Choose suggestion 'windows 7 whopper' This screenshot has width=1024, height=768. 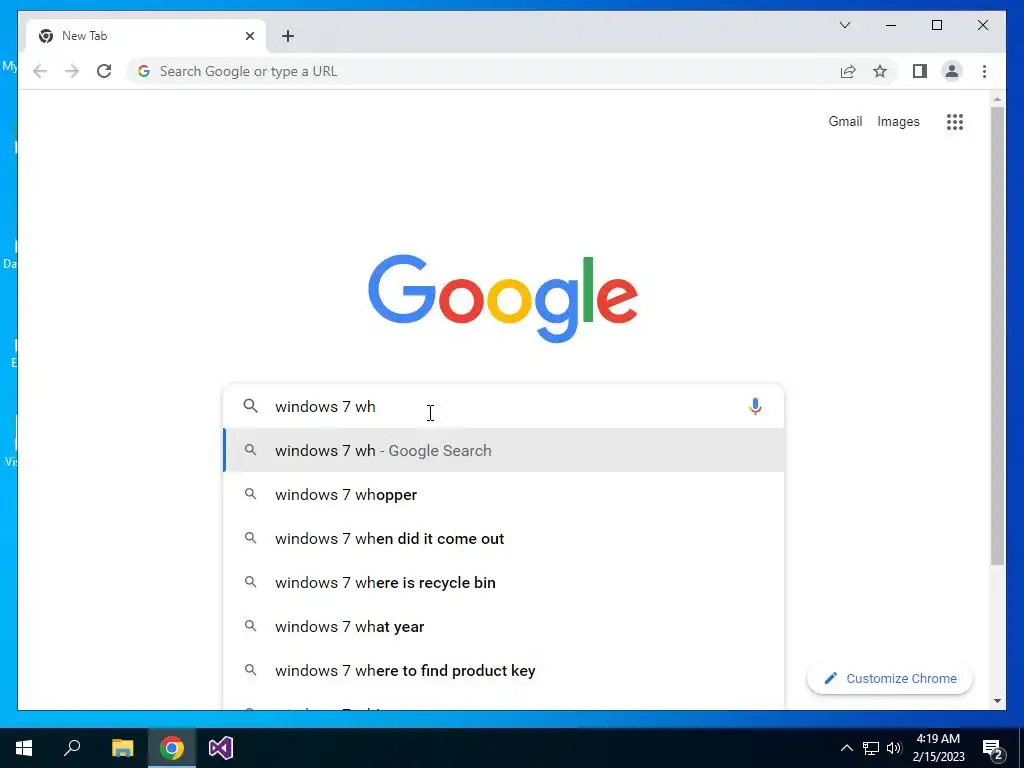click(503, 494)
